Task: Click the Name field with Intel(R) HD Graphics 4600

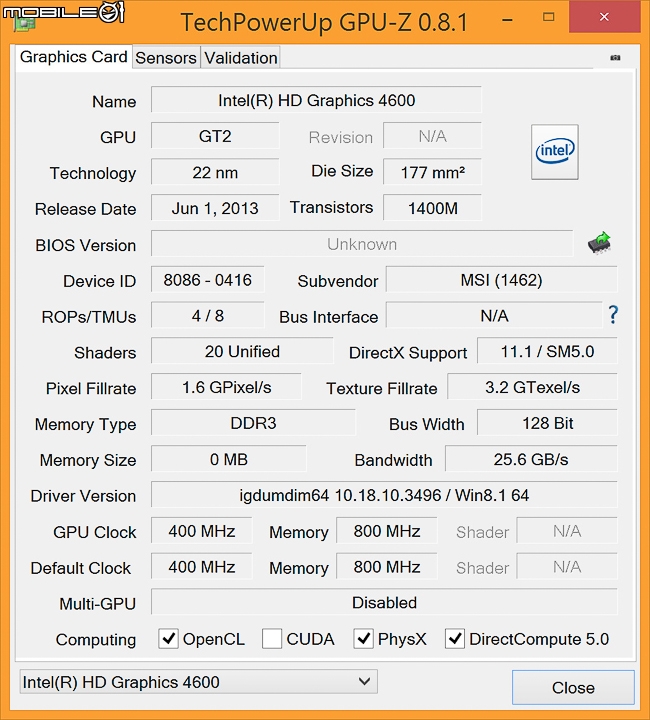Action: point(316,100)
